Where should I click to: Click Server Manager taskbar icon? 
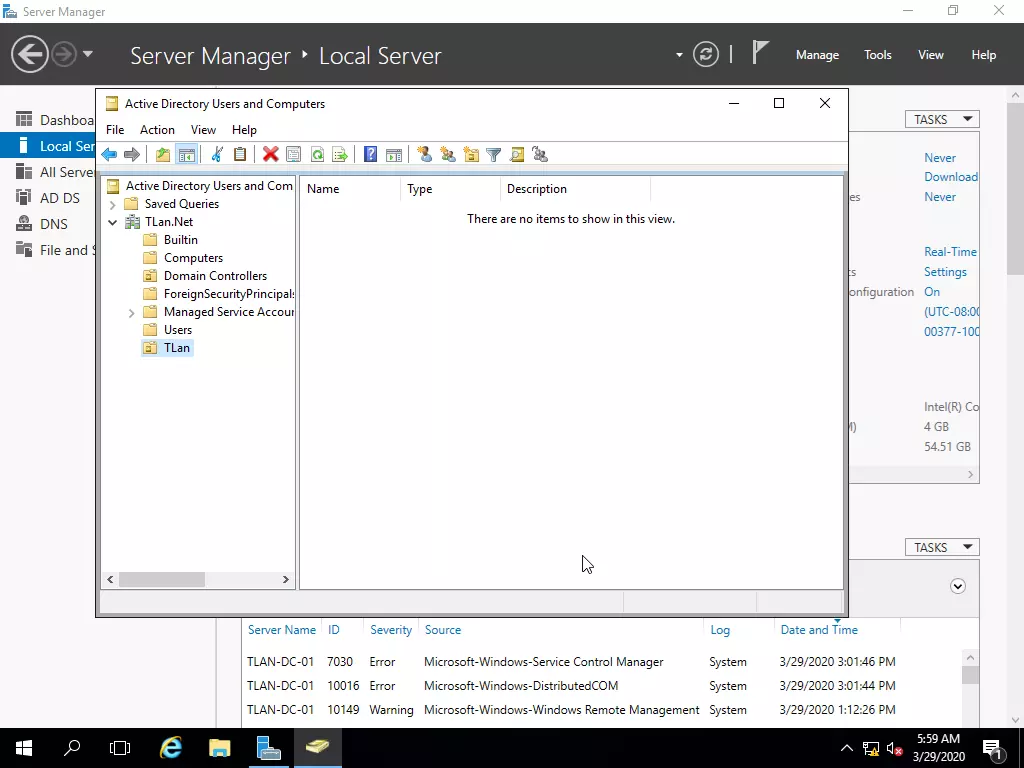(x=268, y=747)
